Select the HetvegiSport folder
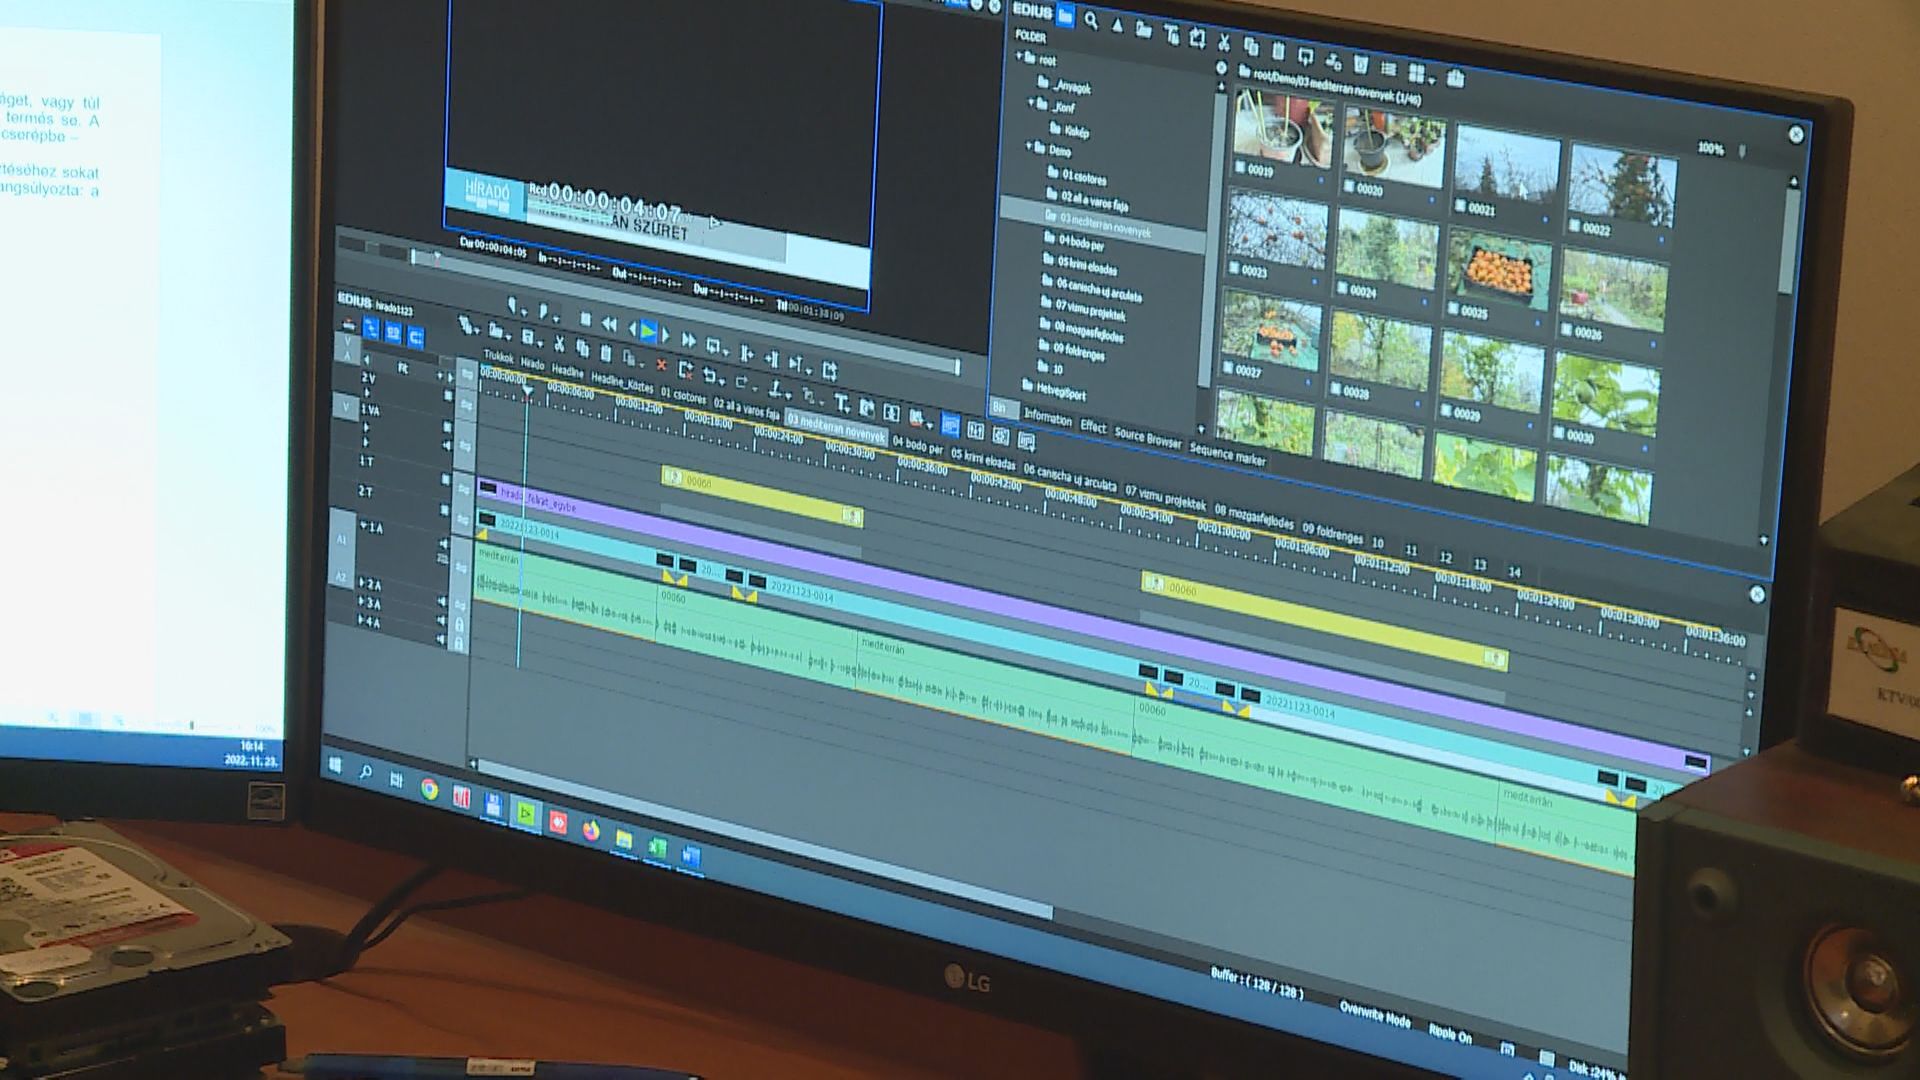 click(x=1054, y=389)
